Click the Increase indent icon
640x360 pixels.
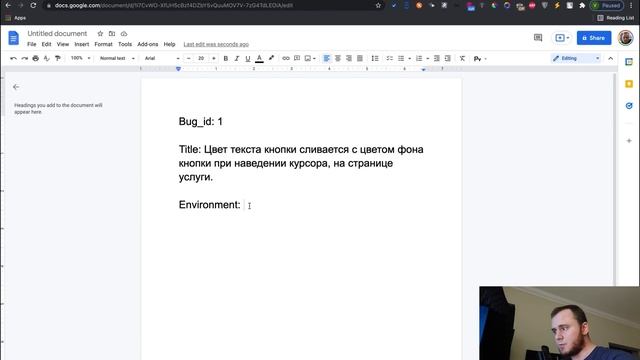447,58
